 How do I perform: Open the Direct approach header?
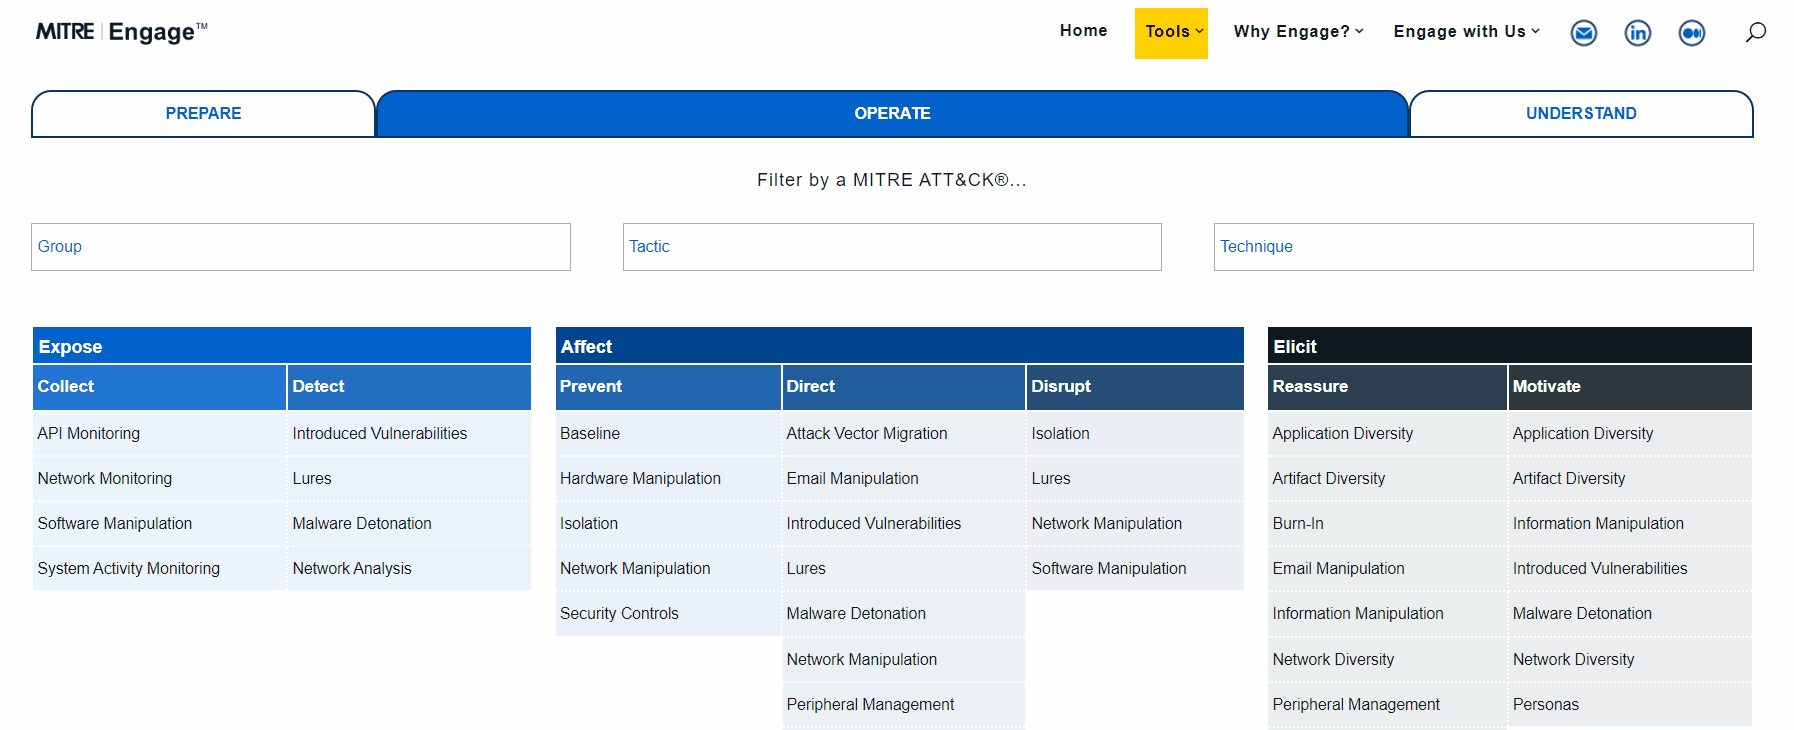coord(904,387)
